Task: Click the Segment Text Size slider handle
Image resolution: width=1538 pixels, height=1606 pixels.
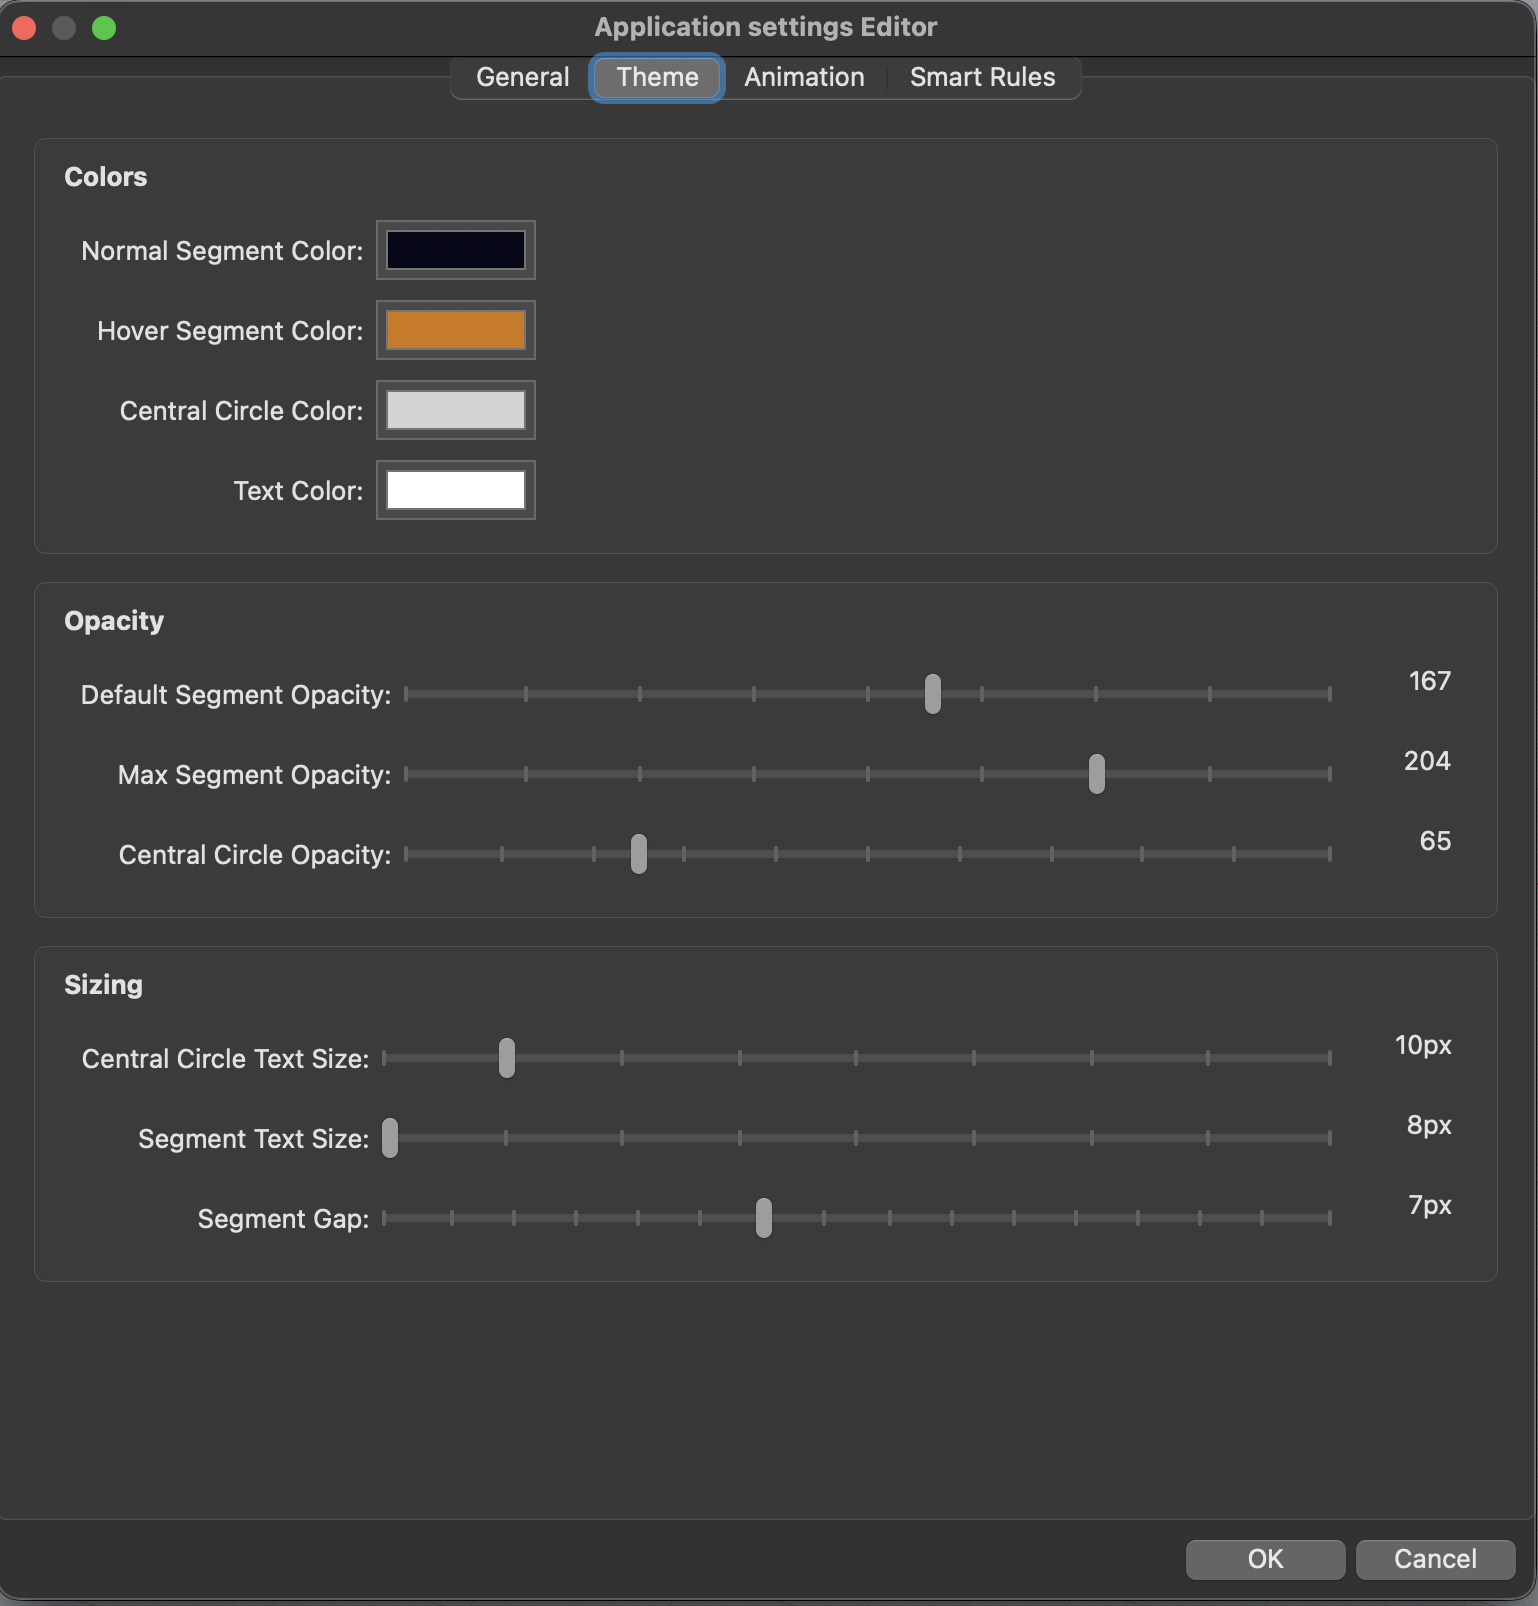Action: 390,1138
